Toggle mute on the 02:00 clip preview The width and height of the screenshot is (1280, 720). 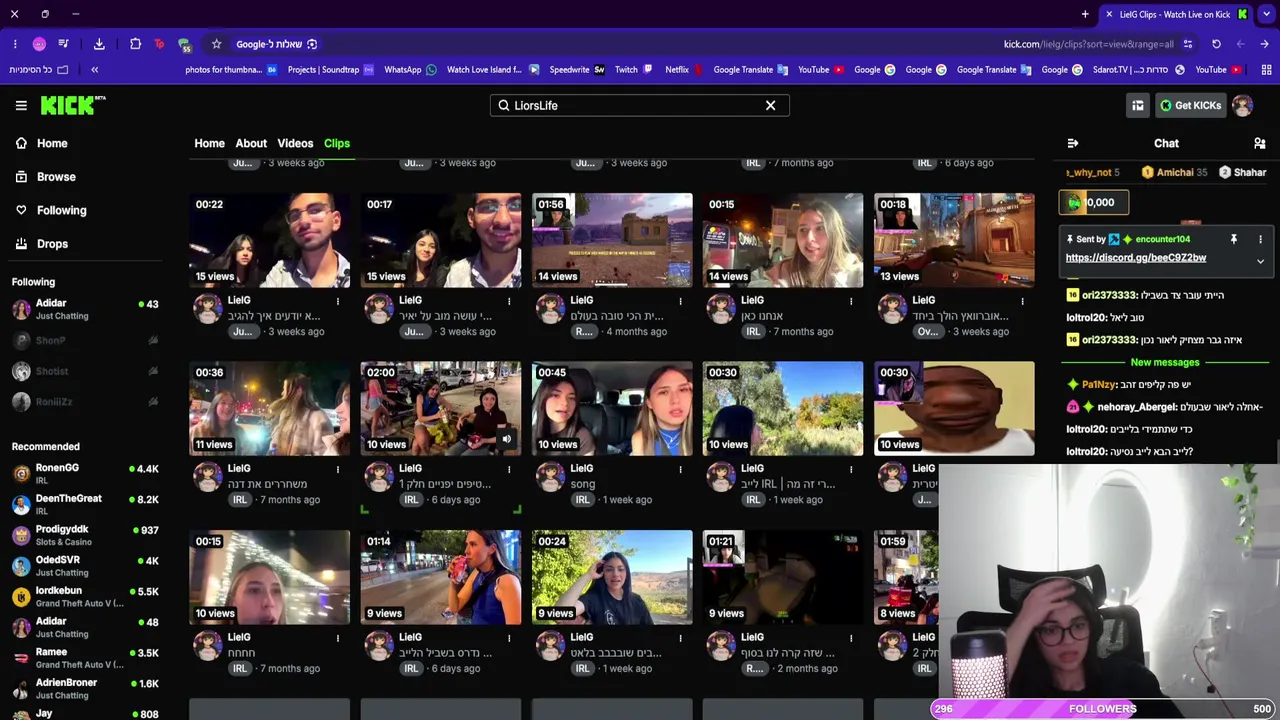click(x=506, y=439)
